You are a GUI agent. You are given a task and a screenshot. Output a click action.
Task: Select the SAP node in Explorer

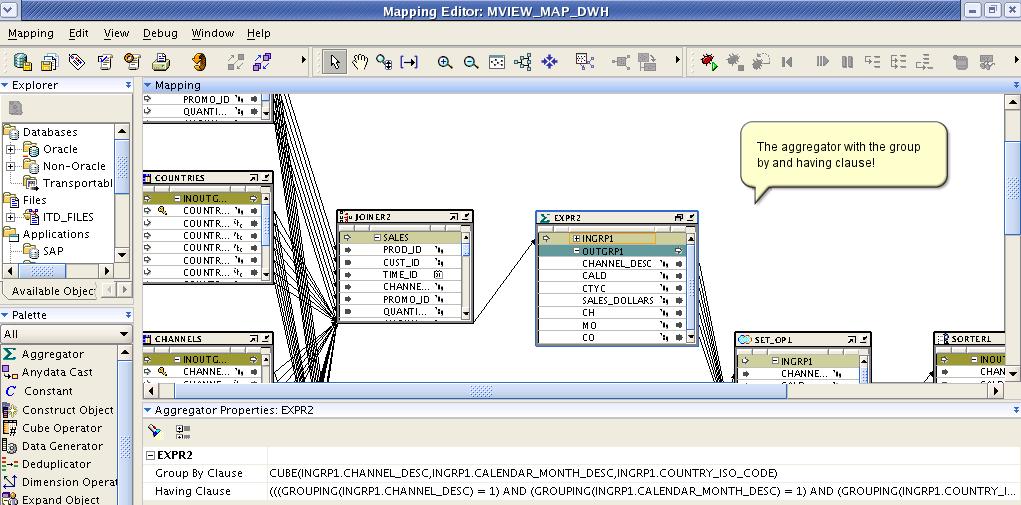point(53,251)
